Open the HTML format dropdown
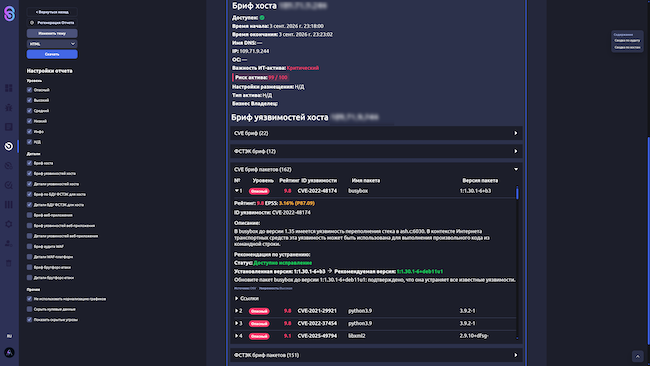650x366 pixels. 52,44
